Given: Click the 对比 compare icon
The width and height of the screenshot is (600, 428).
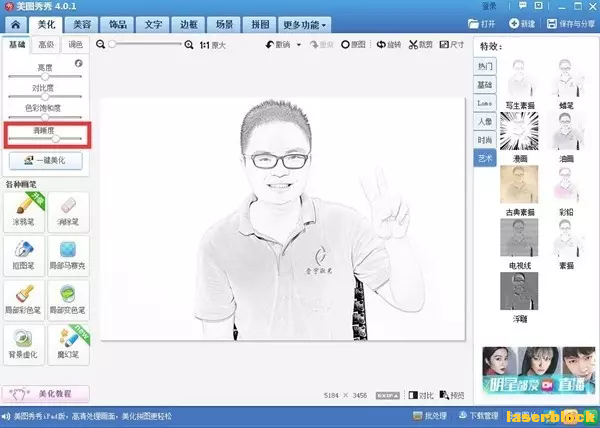Looking at the screenshot, I should coord(413,395).
